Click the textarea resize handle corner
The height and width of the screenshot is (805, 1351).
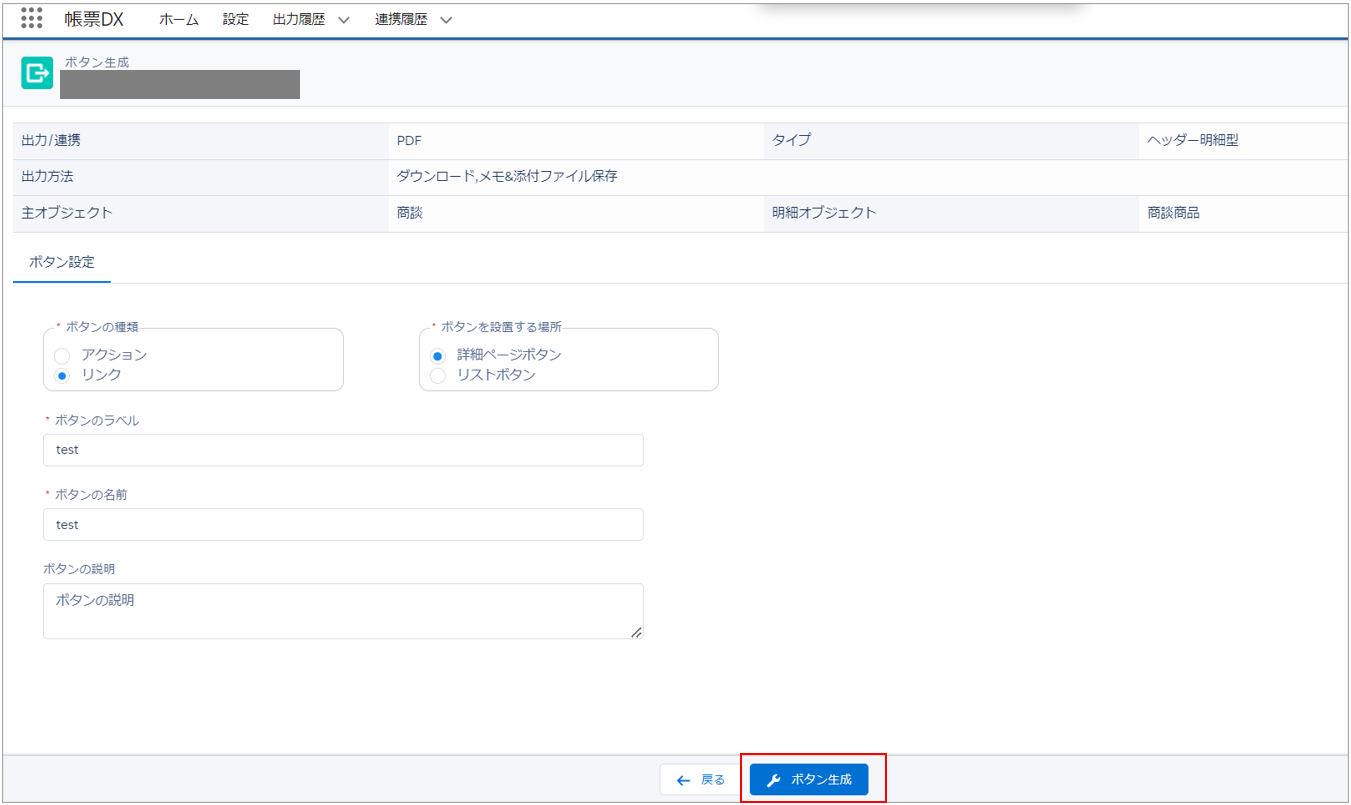(636, 632)
